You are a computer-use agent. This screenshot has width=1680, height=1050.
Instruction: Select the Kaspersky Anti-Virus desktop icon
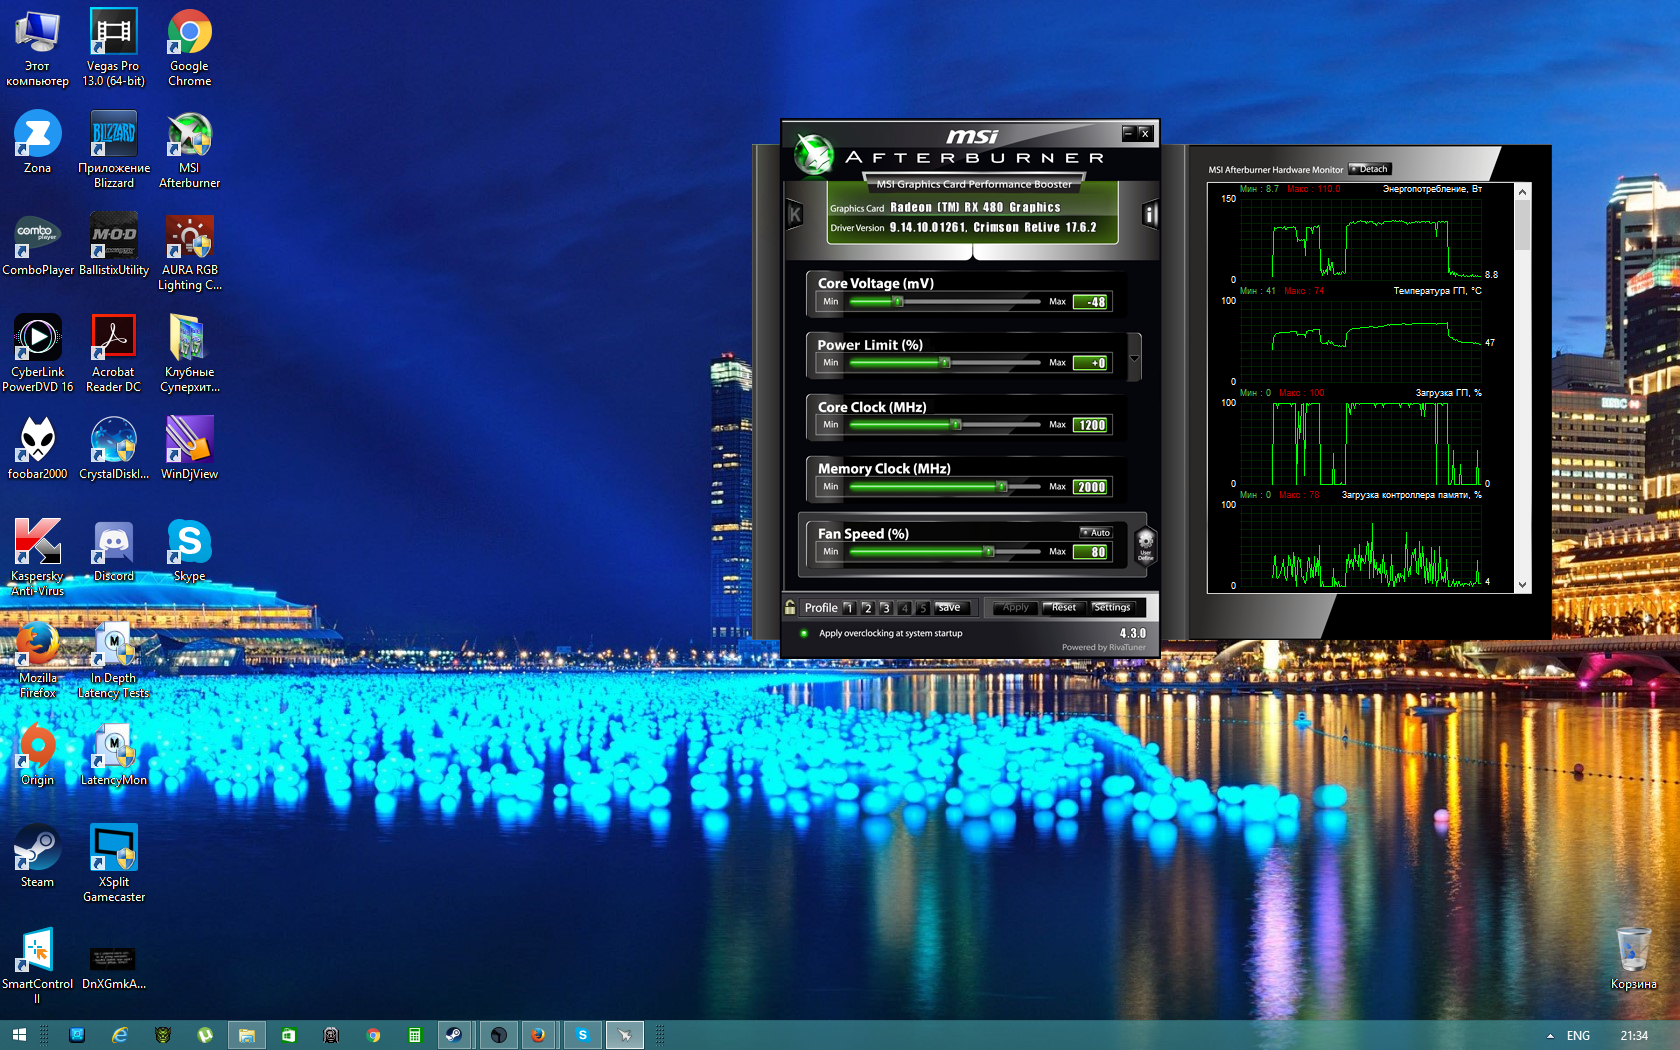(37, 558)
